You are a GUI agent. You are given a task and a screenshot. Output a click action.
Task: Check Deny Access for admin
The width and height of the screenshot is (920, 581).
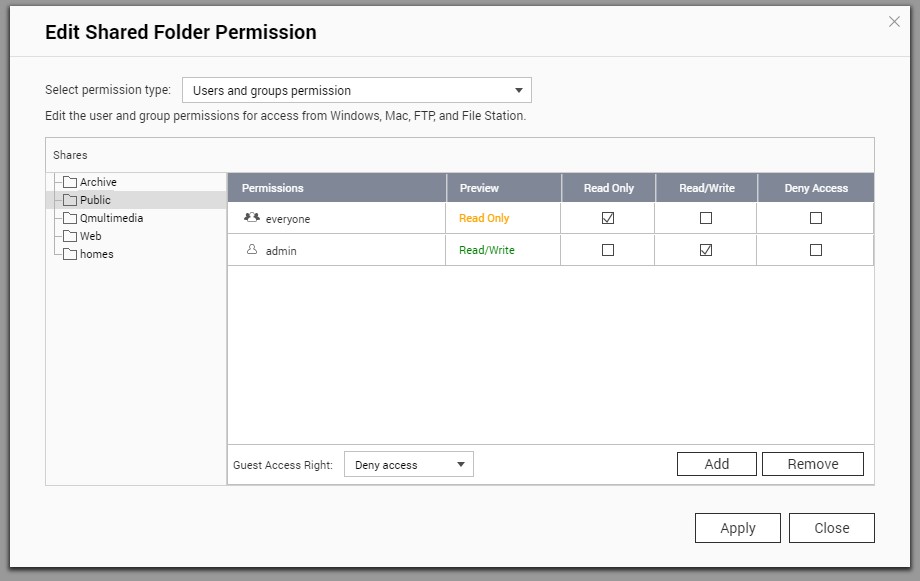[816, 250]
